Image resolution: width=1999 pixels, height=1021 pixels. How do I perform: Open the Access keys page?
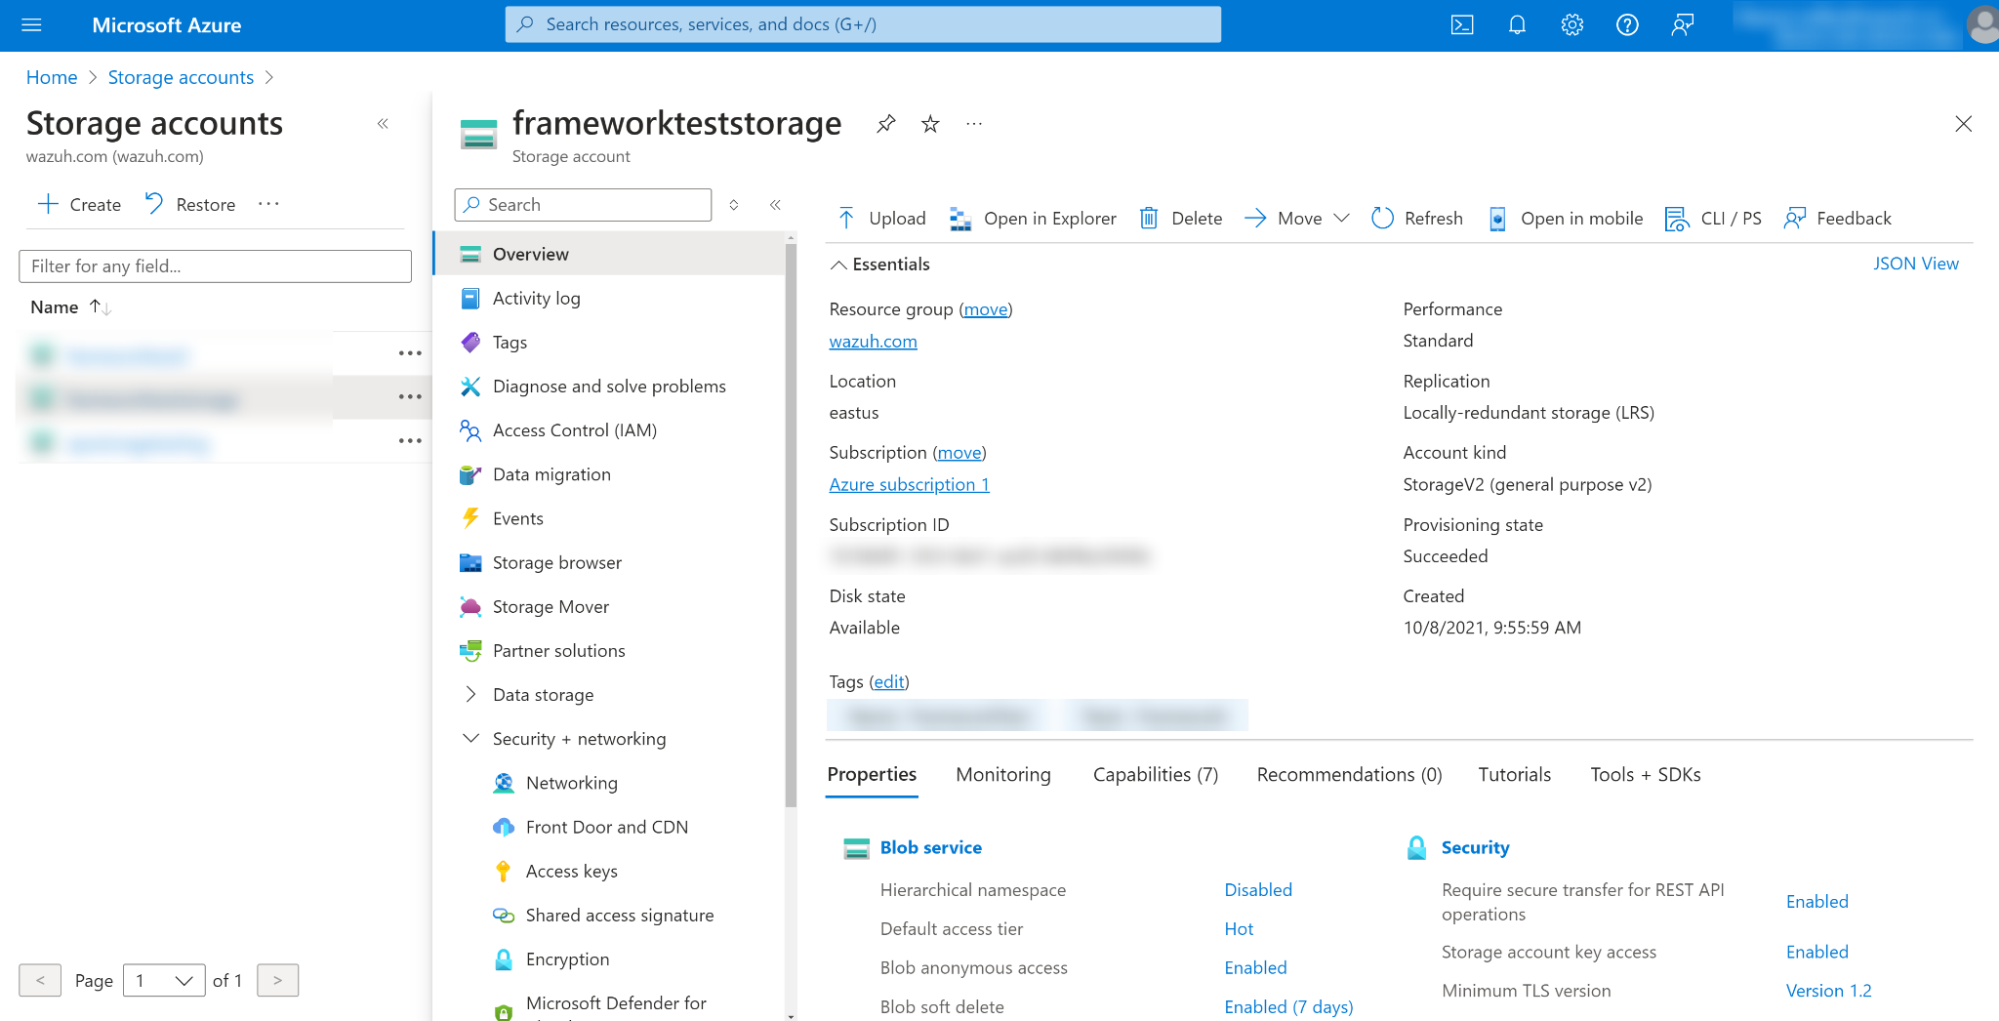(x=571, y=871)
